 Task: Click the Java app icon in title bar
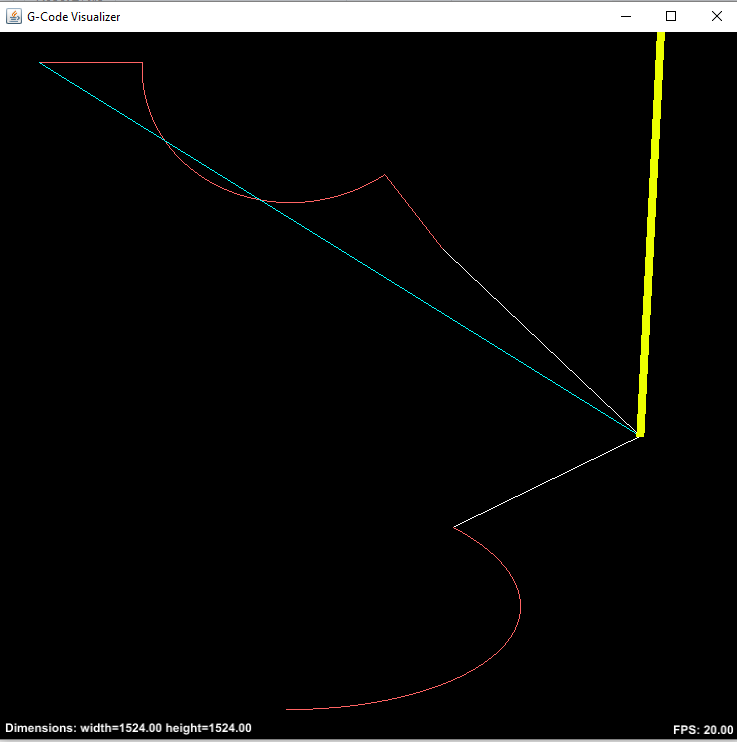tap(14, 17)
